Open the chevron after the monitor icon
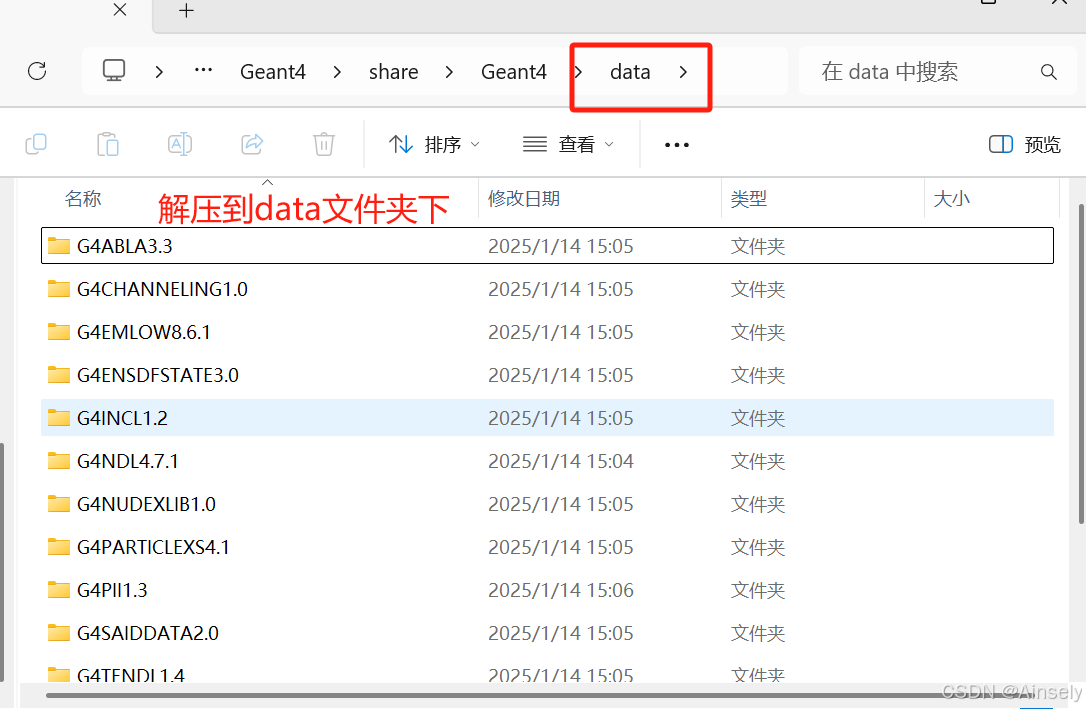This screenshot has width=1086, height=709. click(x=159, y=72)
